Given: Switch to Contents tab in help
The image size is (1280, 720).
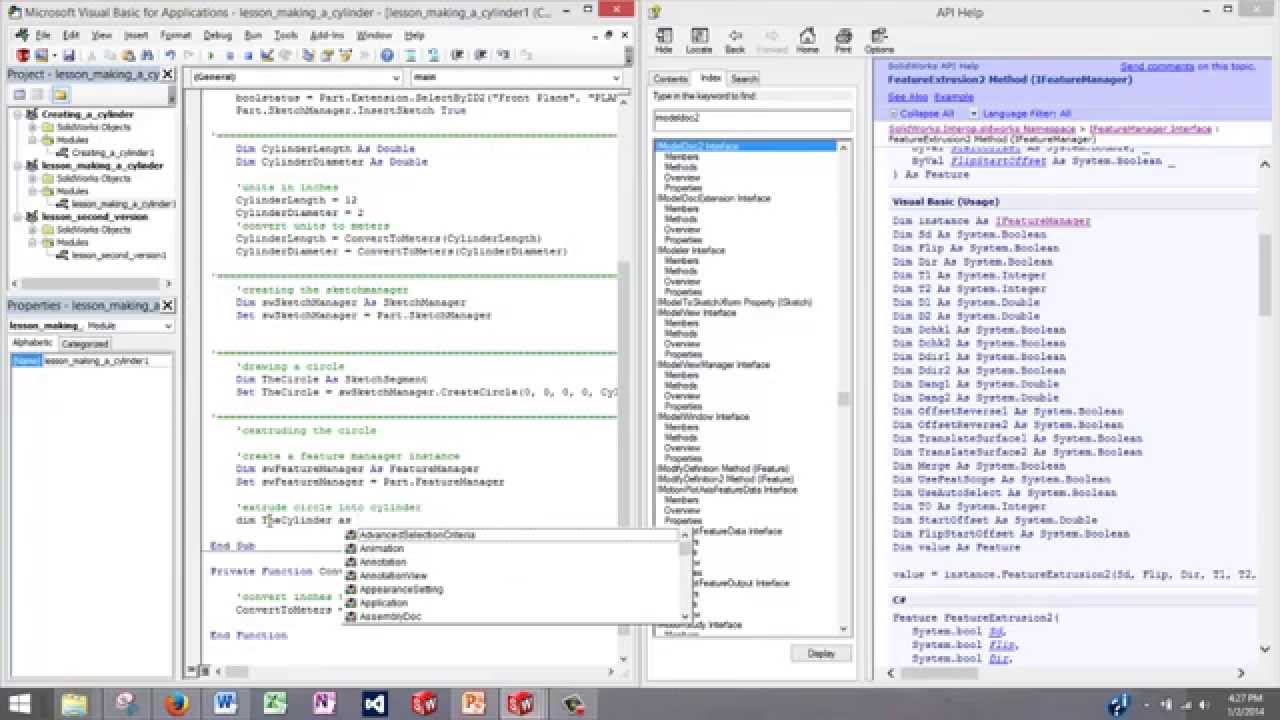Looking at the screenshot, I should [670, 78].
